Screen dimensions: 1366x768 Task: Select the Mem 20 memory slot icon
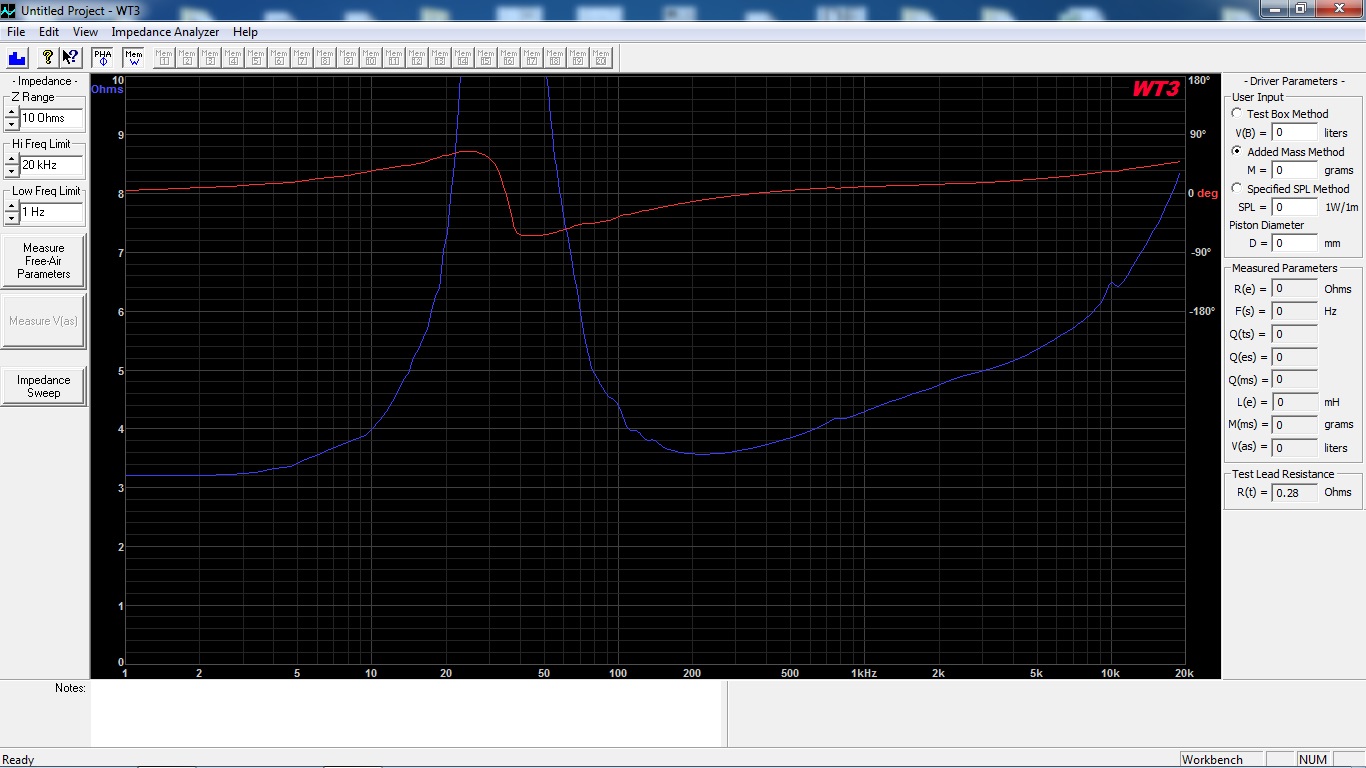click(601, 58)
